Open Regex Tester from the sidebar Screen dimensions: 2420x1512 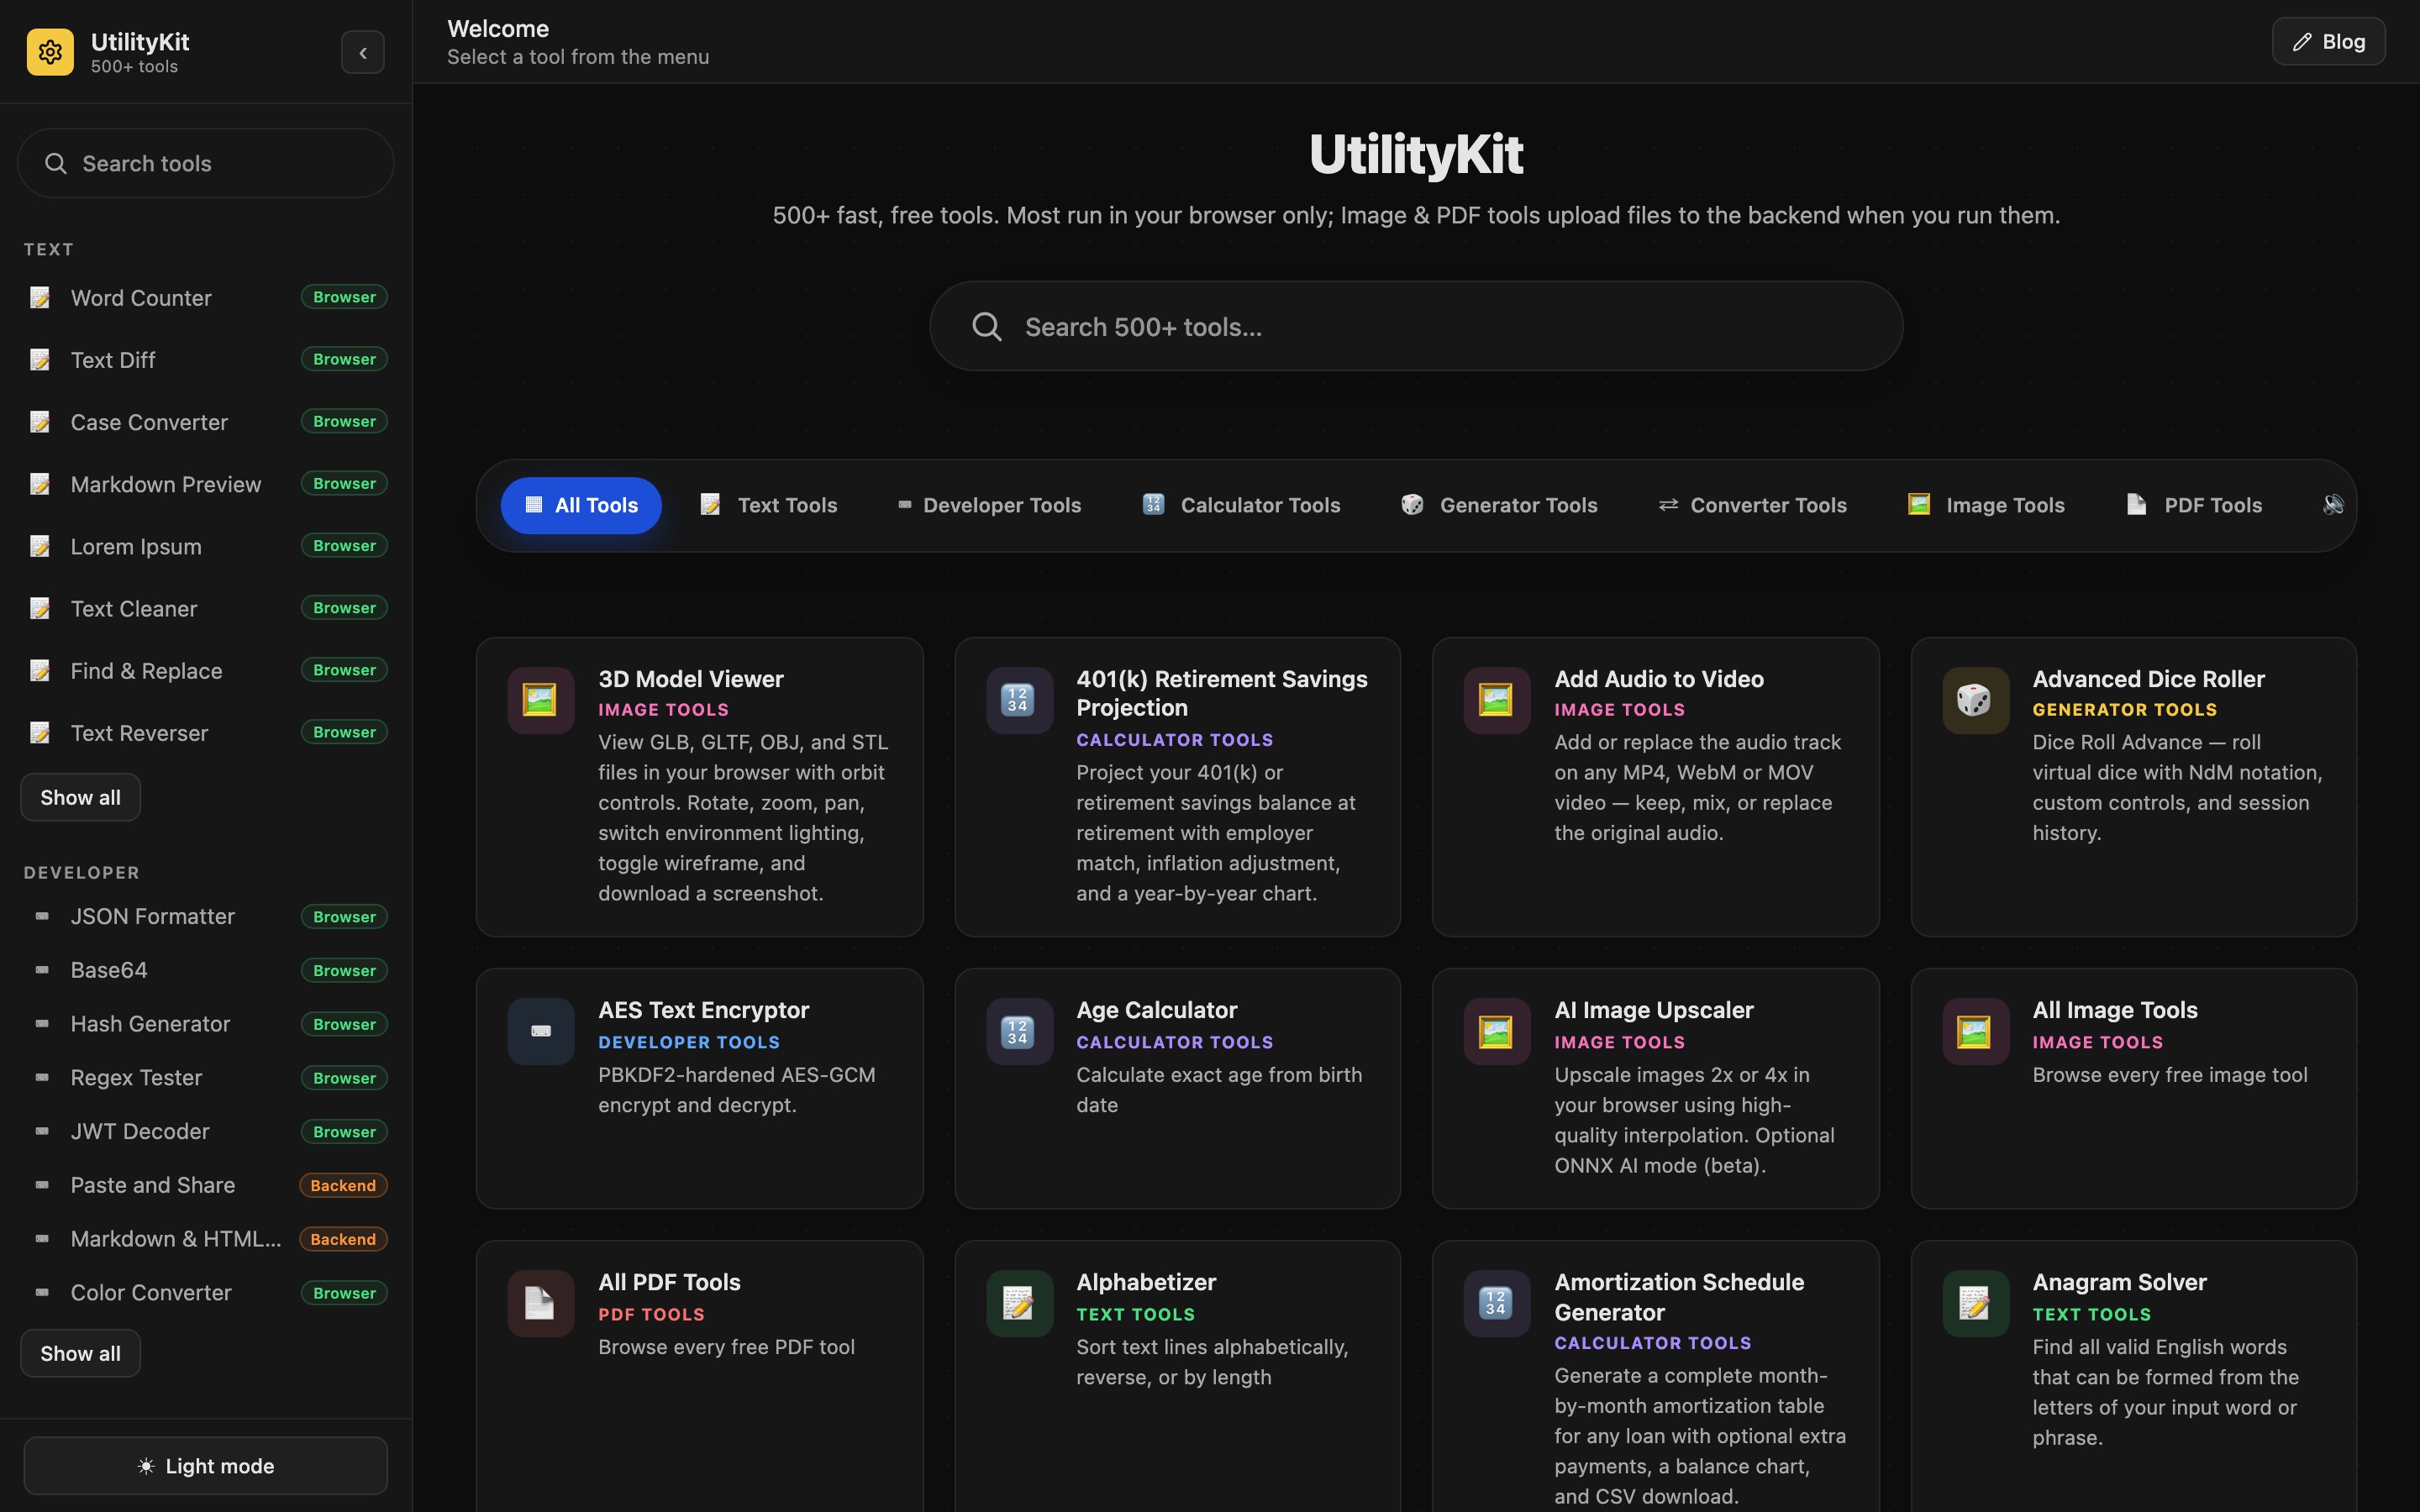point(205,1077)
